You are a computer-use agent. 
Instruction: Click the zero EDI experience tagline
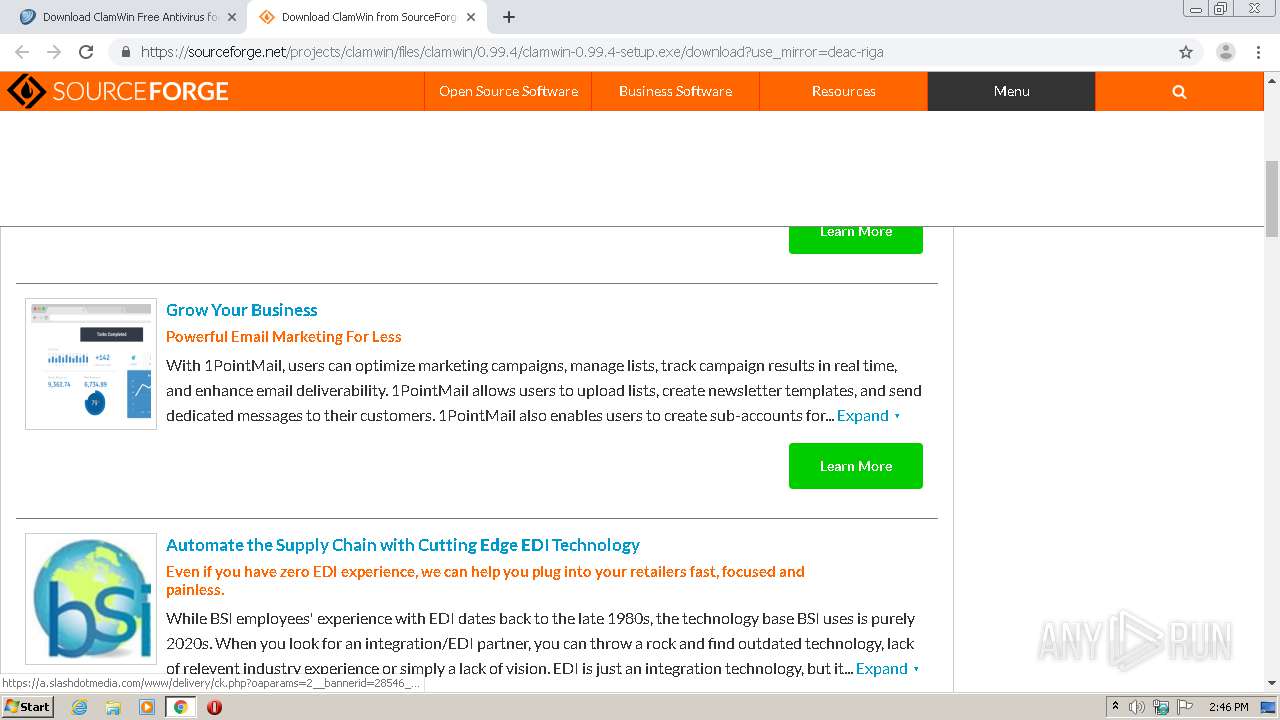click(485, 580)
